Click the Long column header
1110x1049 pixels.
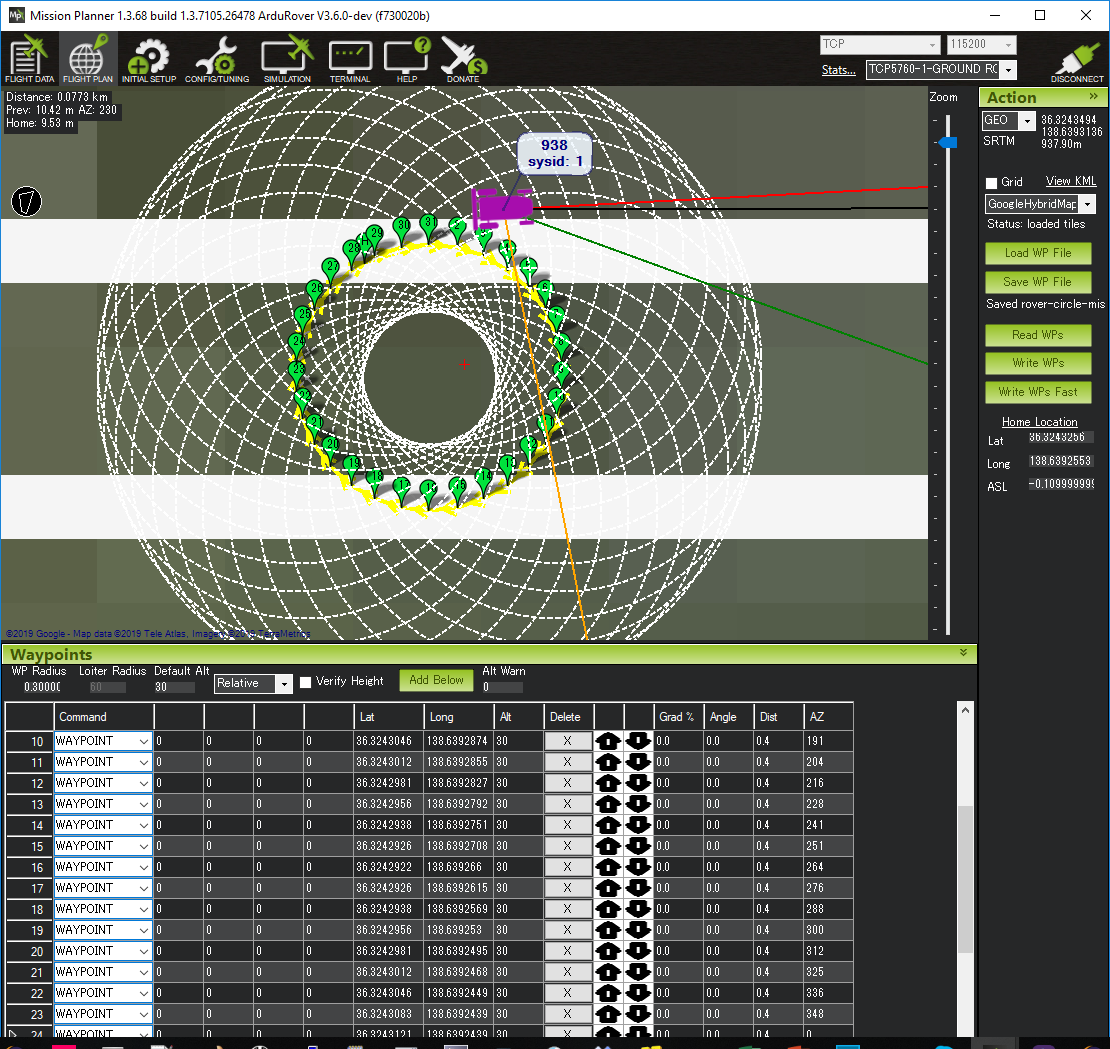coord(459,717)
